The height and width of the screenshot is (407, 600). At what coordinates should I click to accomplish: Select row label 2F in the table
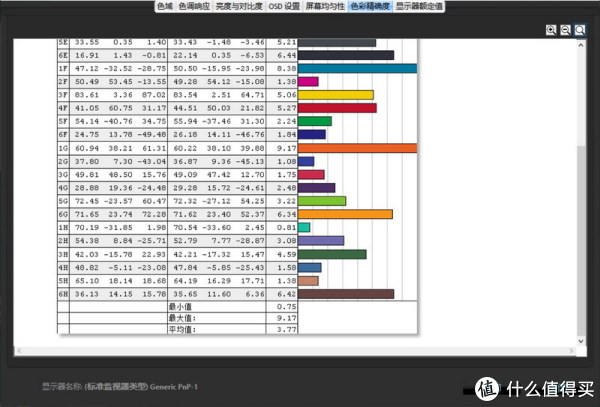coord(63,81)
